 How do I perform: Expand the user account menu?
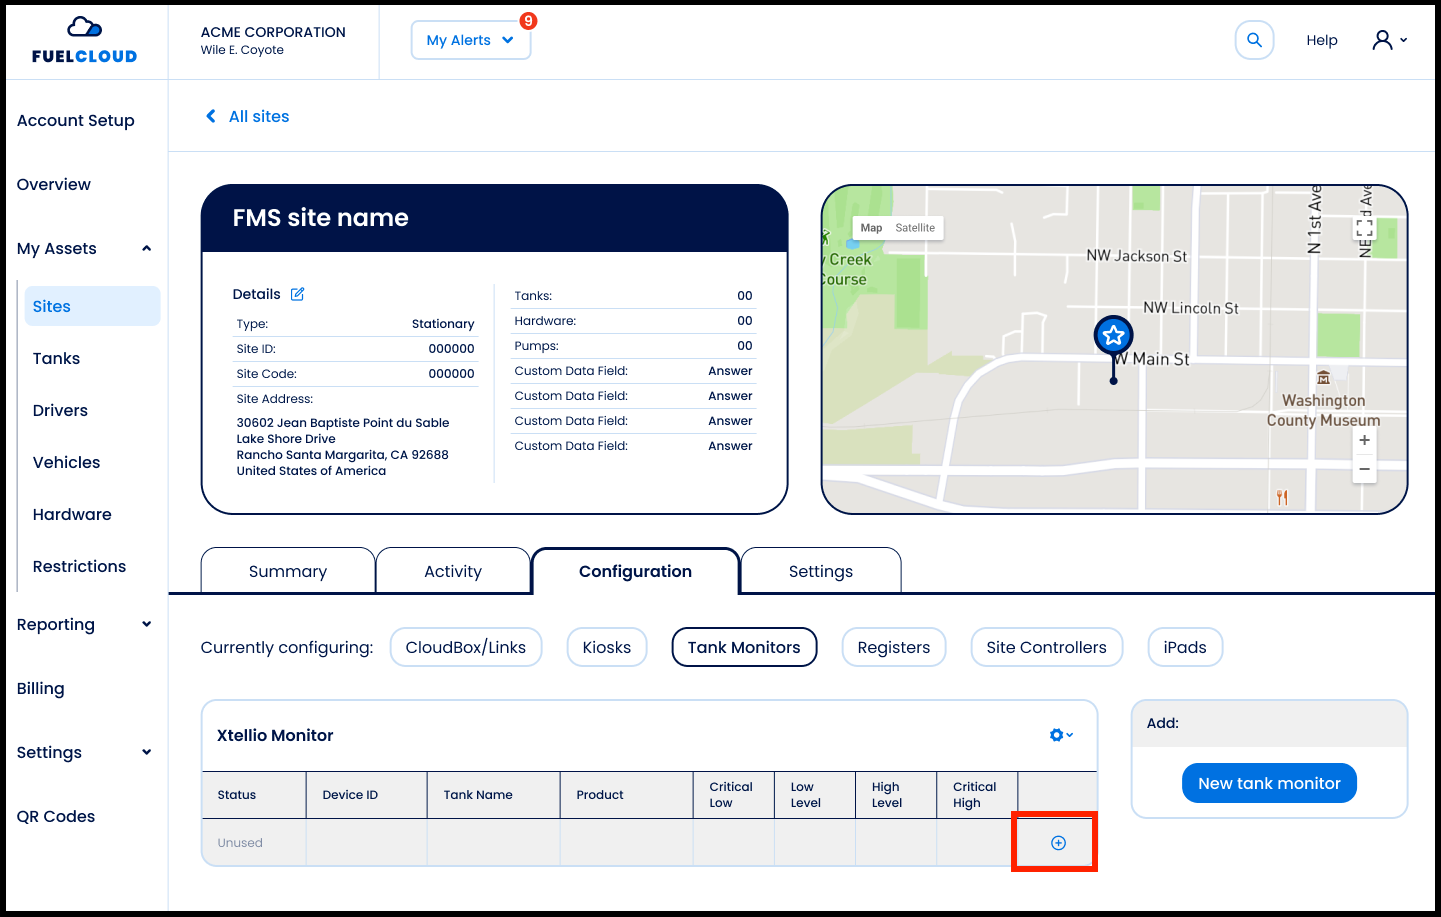[x=1389, y=40]
